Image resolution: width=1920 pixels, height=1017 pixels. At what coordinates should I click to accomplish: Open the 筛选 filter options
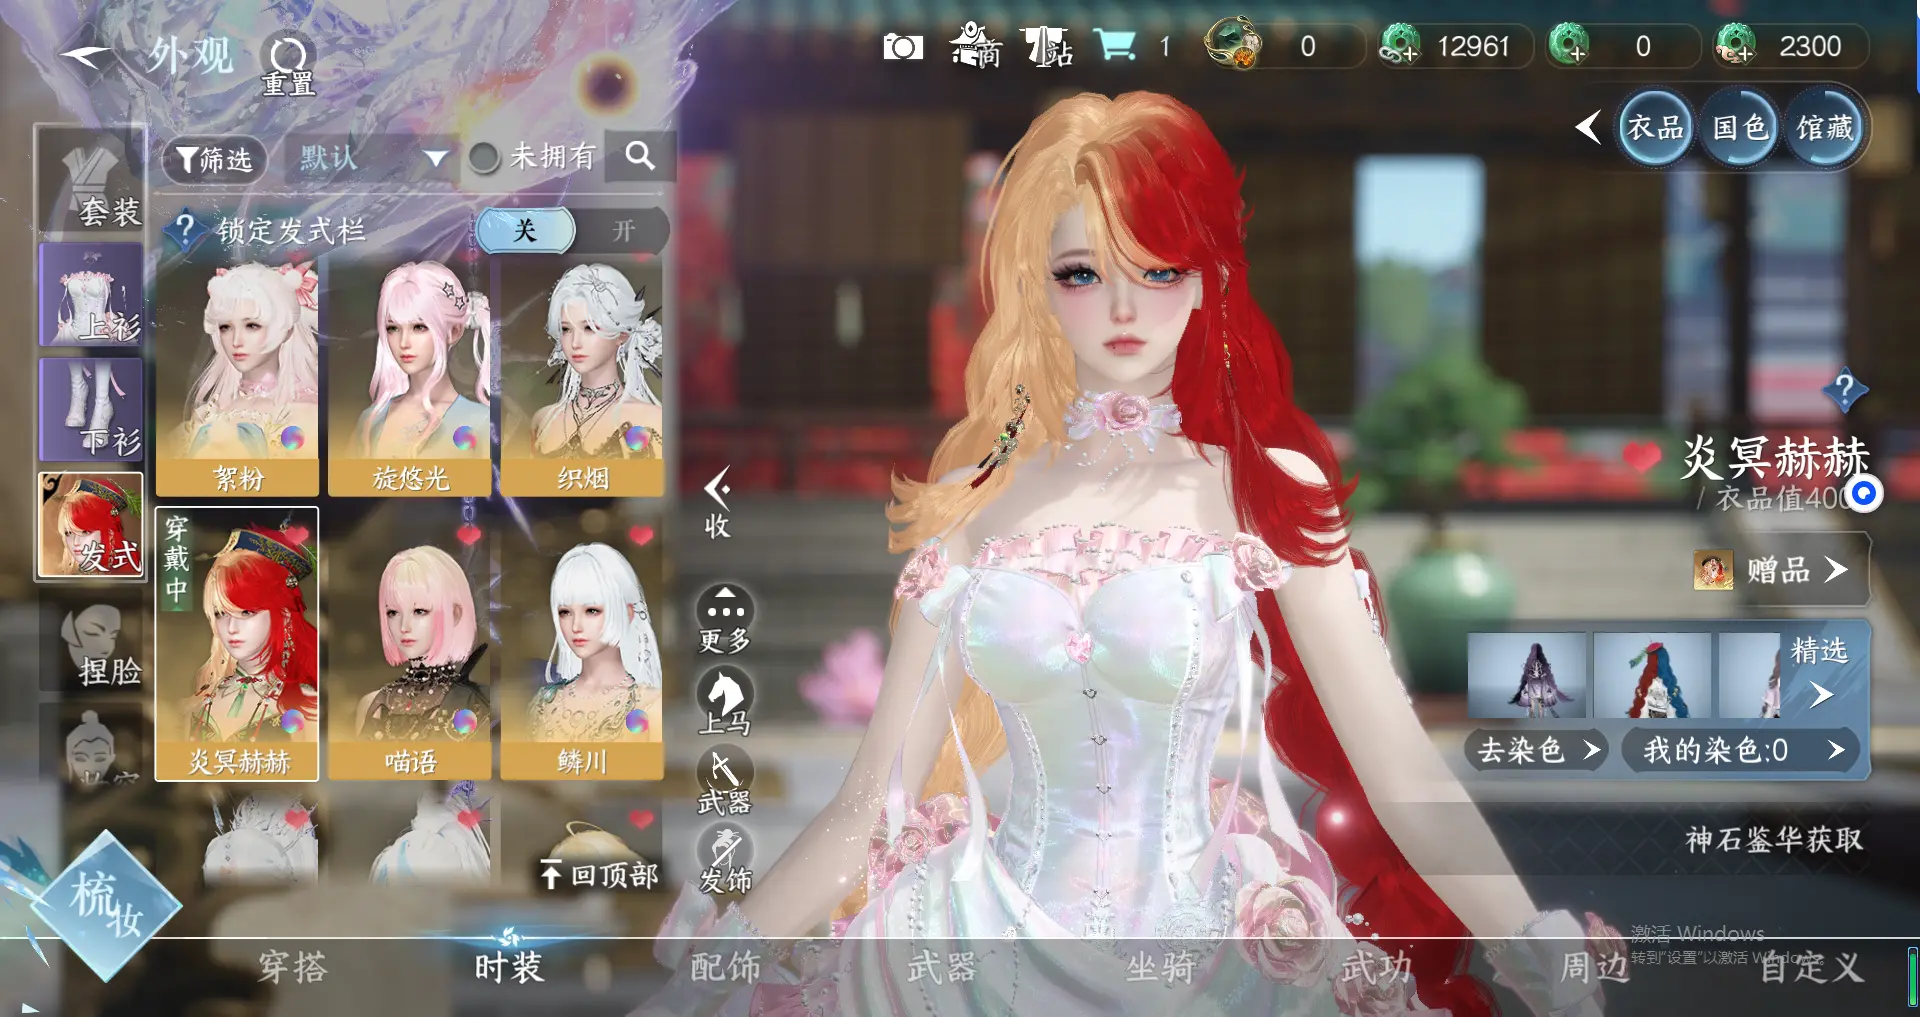point(214,159)
